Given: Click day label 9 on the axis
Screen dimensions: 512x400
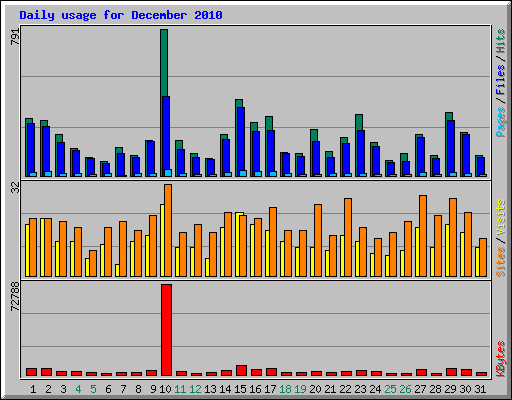Looking at the screenshot, I should (x=153, y=389).
